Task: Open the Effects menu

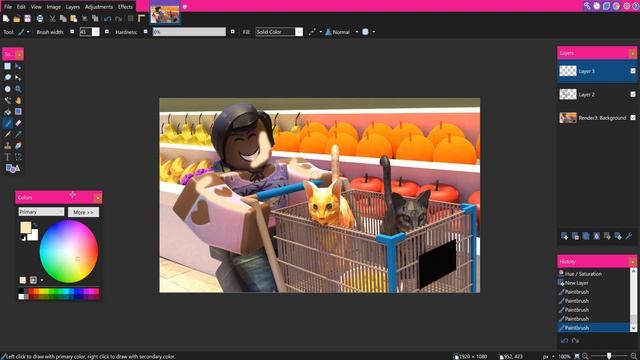Action: tap(125, 7)
